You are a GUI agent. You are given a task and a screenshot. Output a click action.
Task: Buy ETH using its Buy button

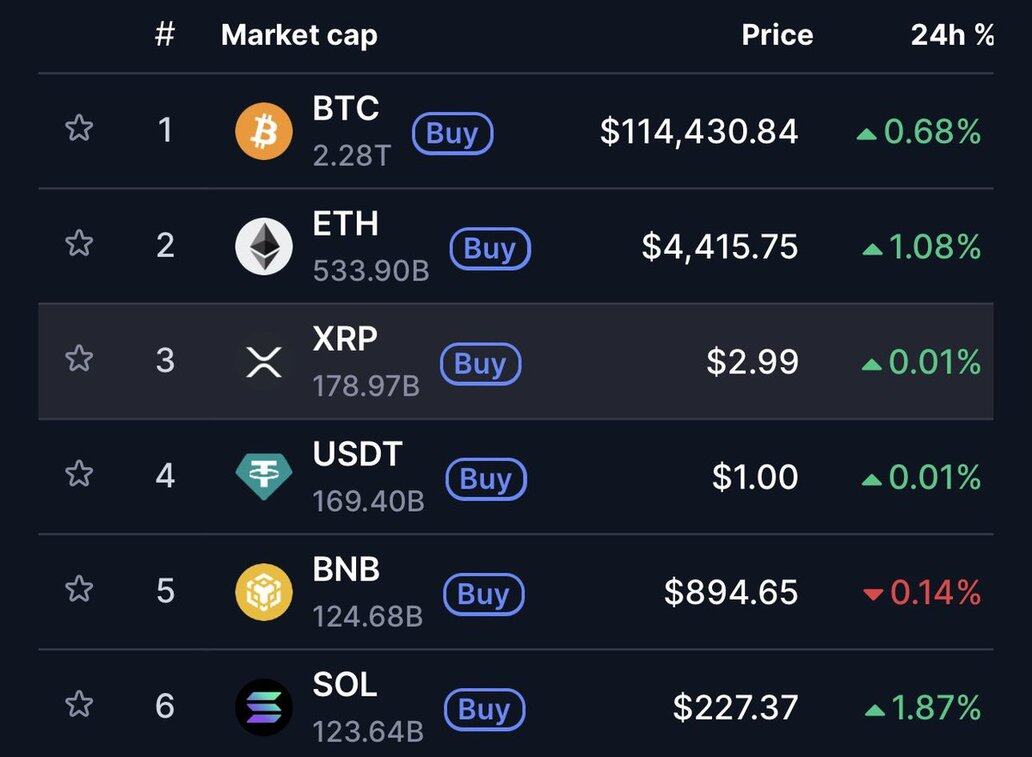click(x=490, y=249)
